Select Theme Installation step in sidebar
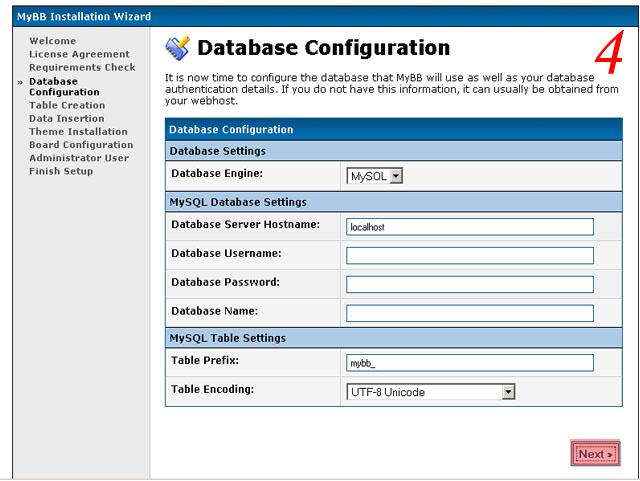 click(x=78, y=131)
